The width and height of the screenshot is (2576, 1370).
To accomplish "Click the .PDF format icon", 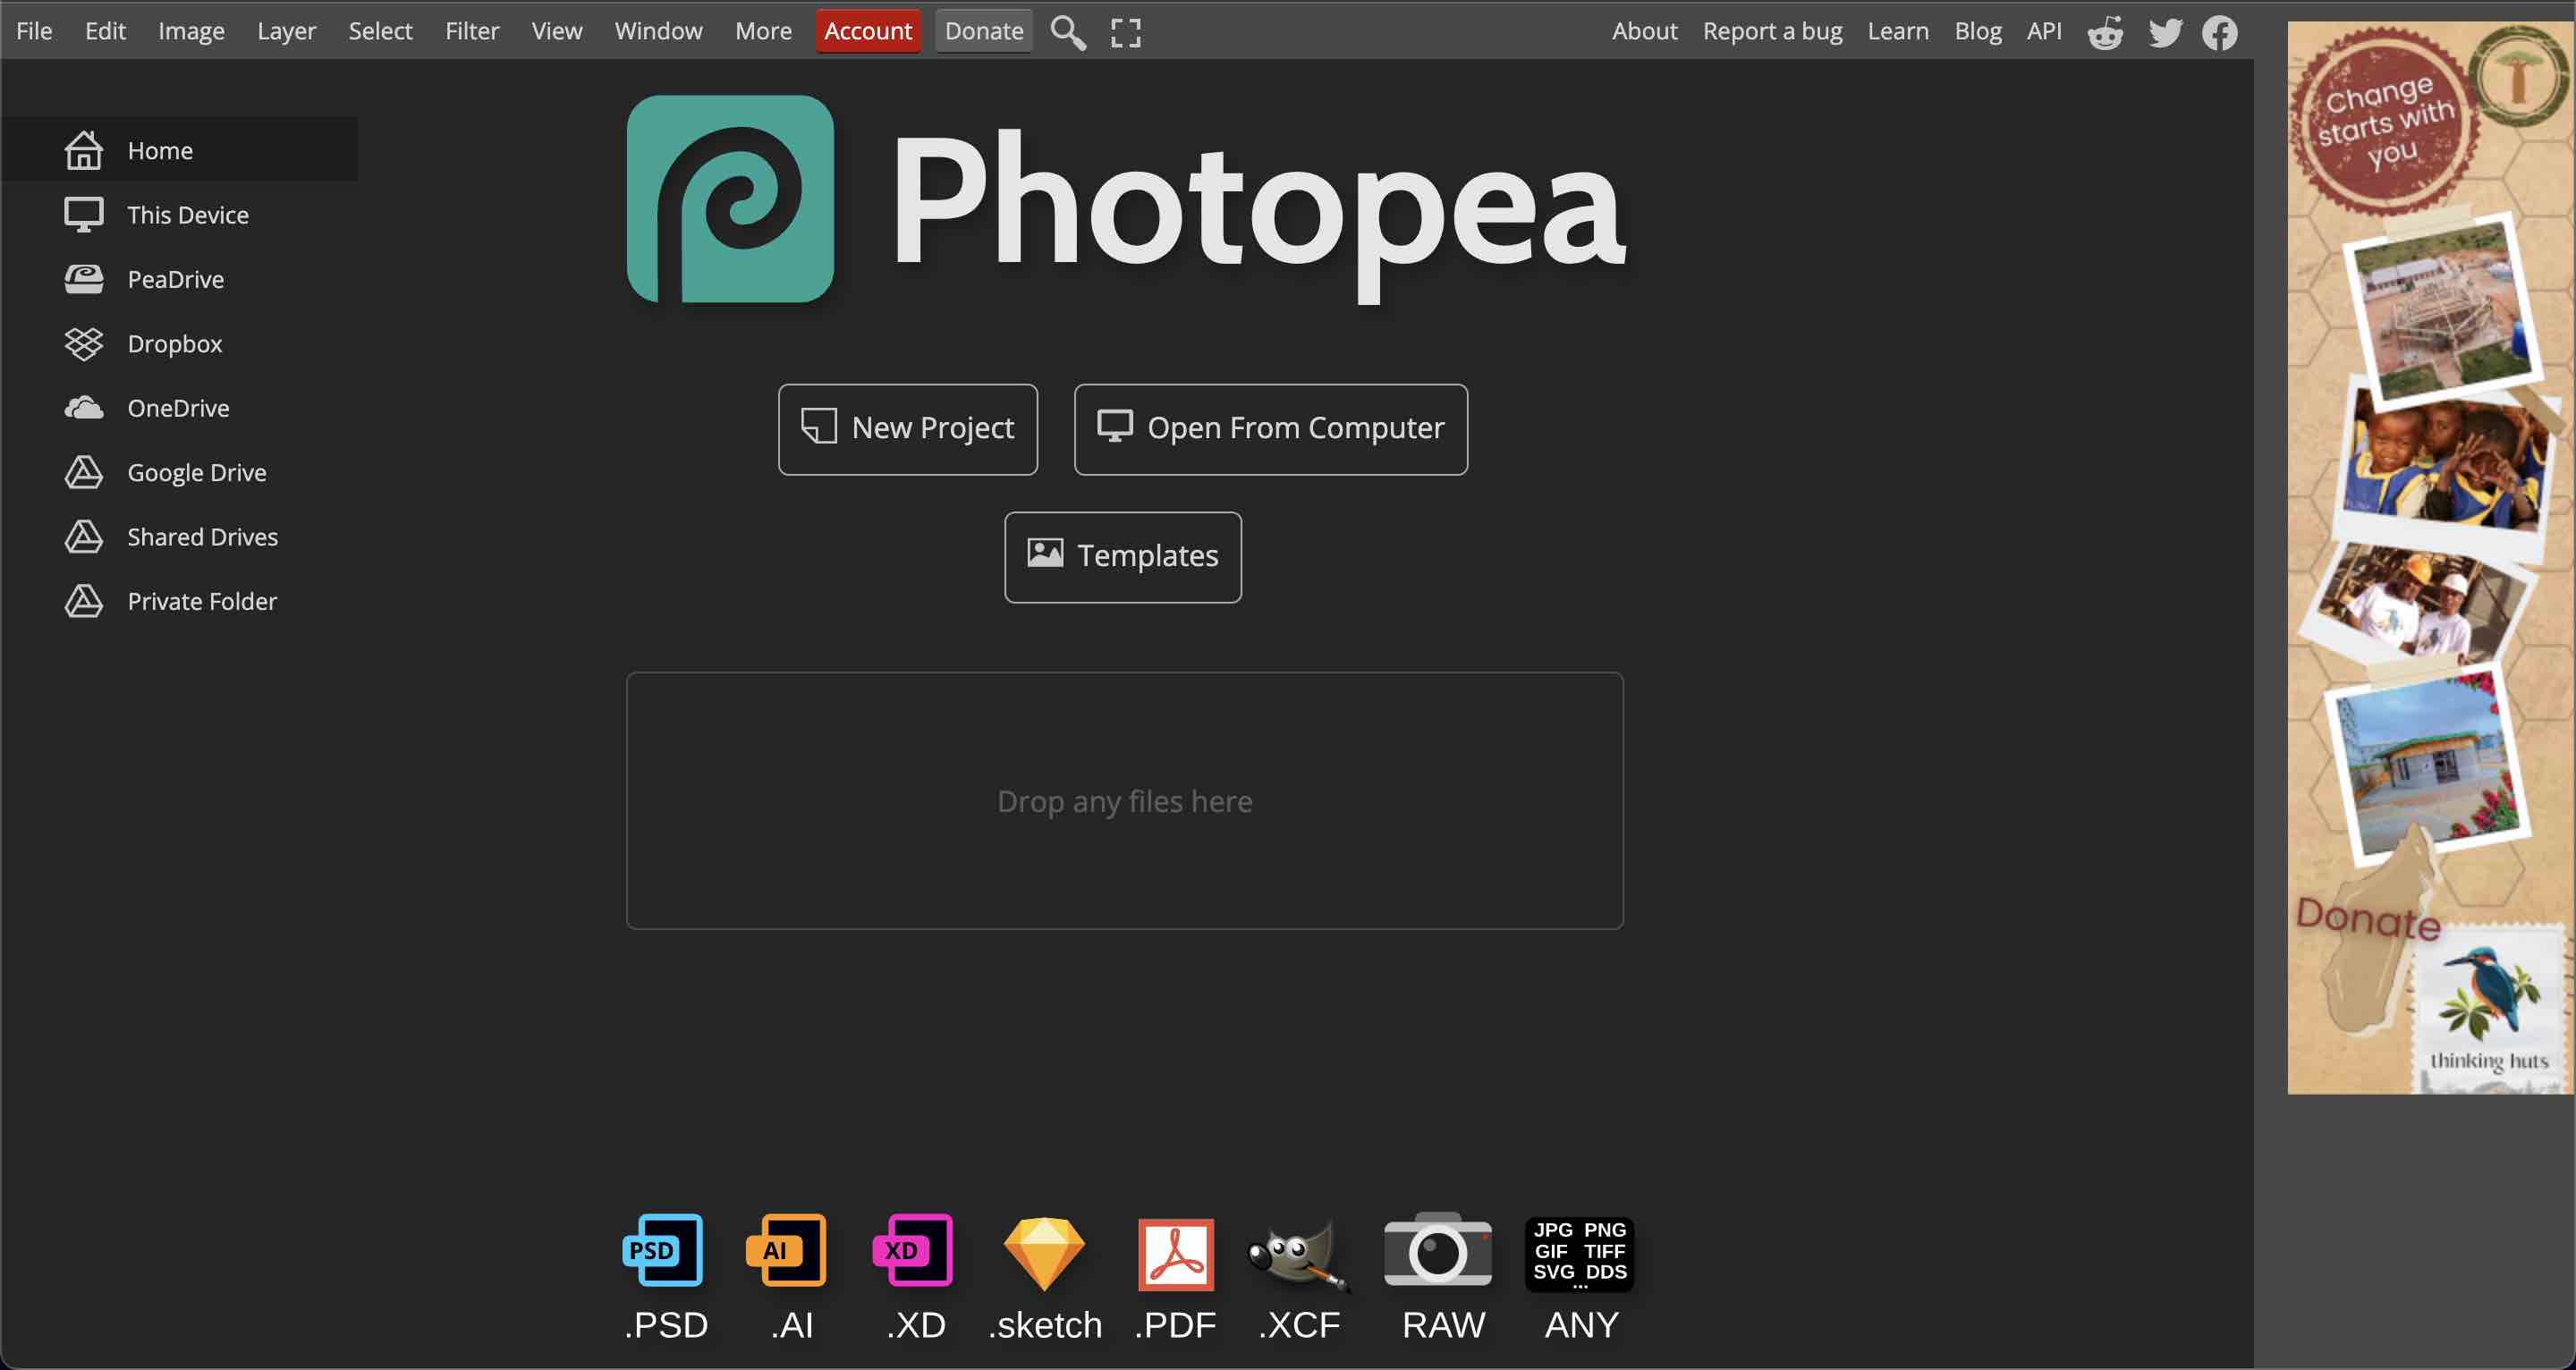I will 1175,1254.
